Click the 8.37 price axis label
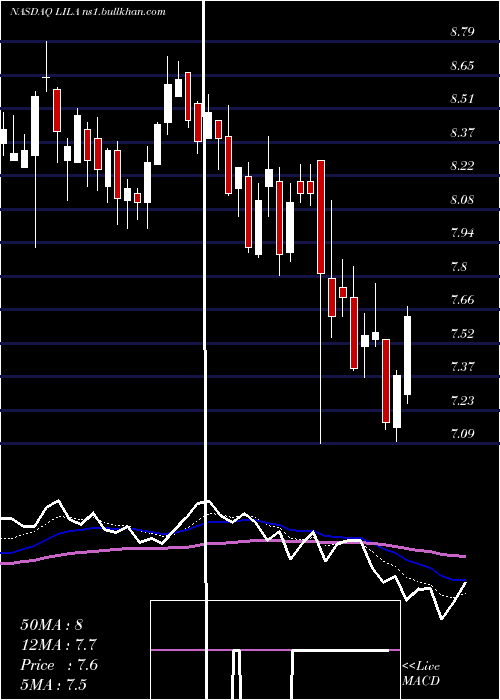This screenshot has width=500, height=700. pos(462,133)
